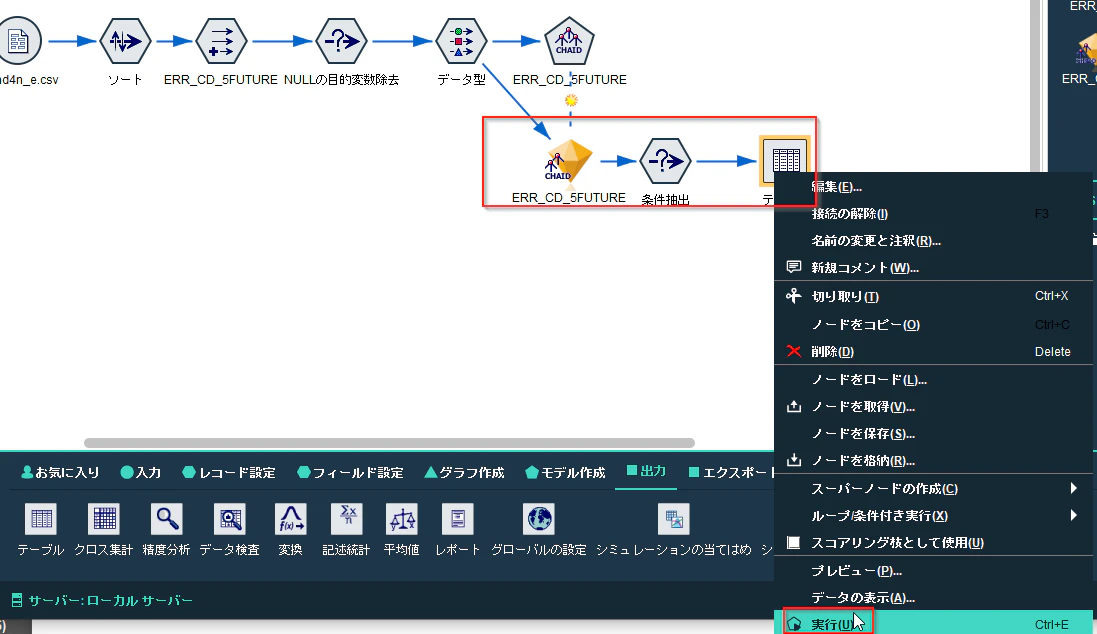
Task: Select the gold CHAID model nugget
Action: 569,162
